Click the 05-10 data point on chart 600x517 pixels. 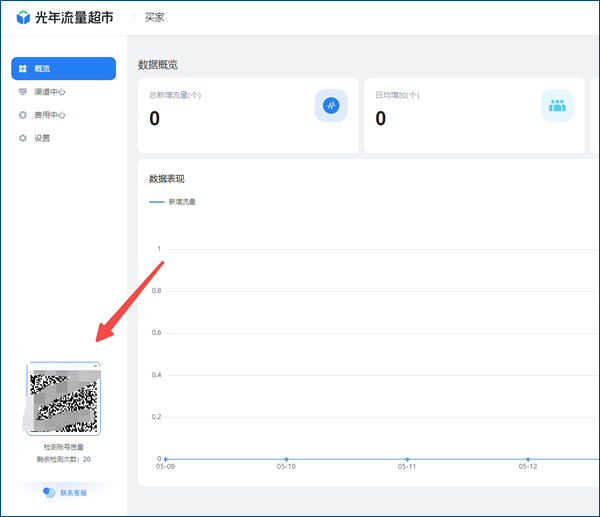[x=286, y=459]
